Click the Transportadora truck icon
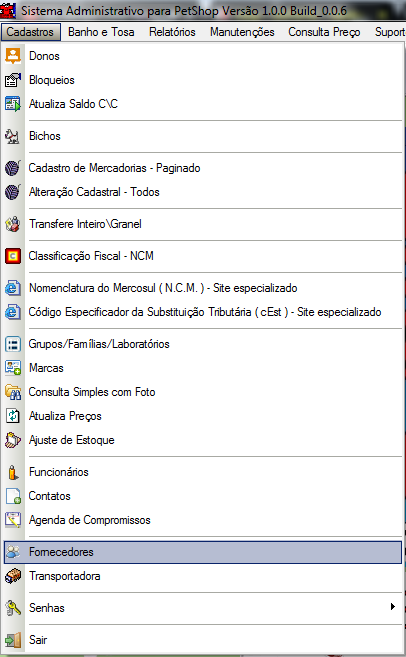This screenshot has height=657, width=406. click(x=13, y=576)
